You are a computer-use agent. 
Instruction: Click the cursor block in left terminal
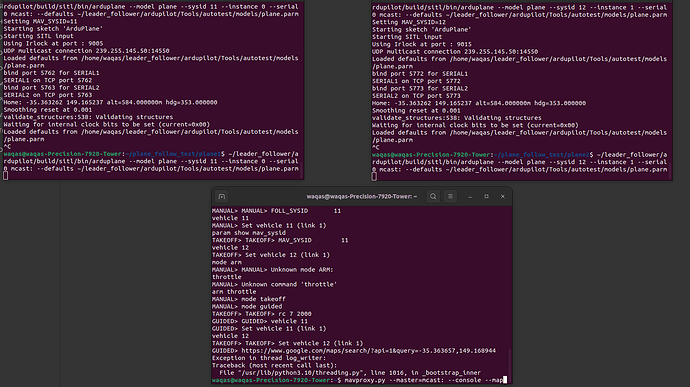[x=5, y=176]
